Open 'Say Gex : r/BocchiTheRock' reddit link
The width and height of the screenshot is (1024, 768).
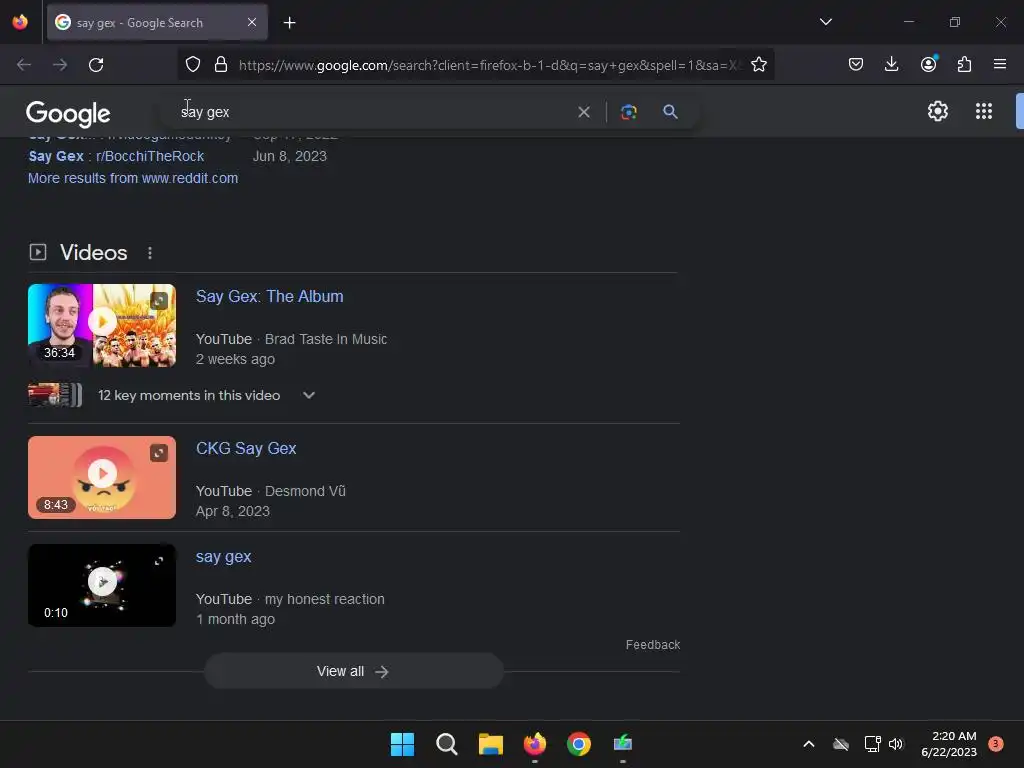tap(116, 156)
